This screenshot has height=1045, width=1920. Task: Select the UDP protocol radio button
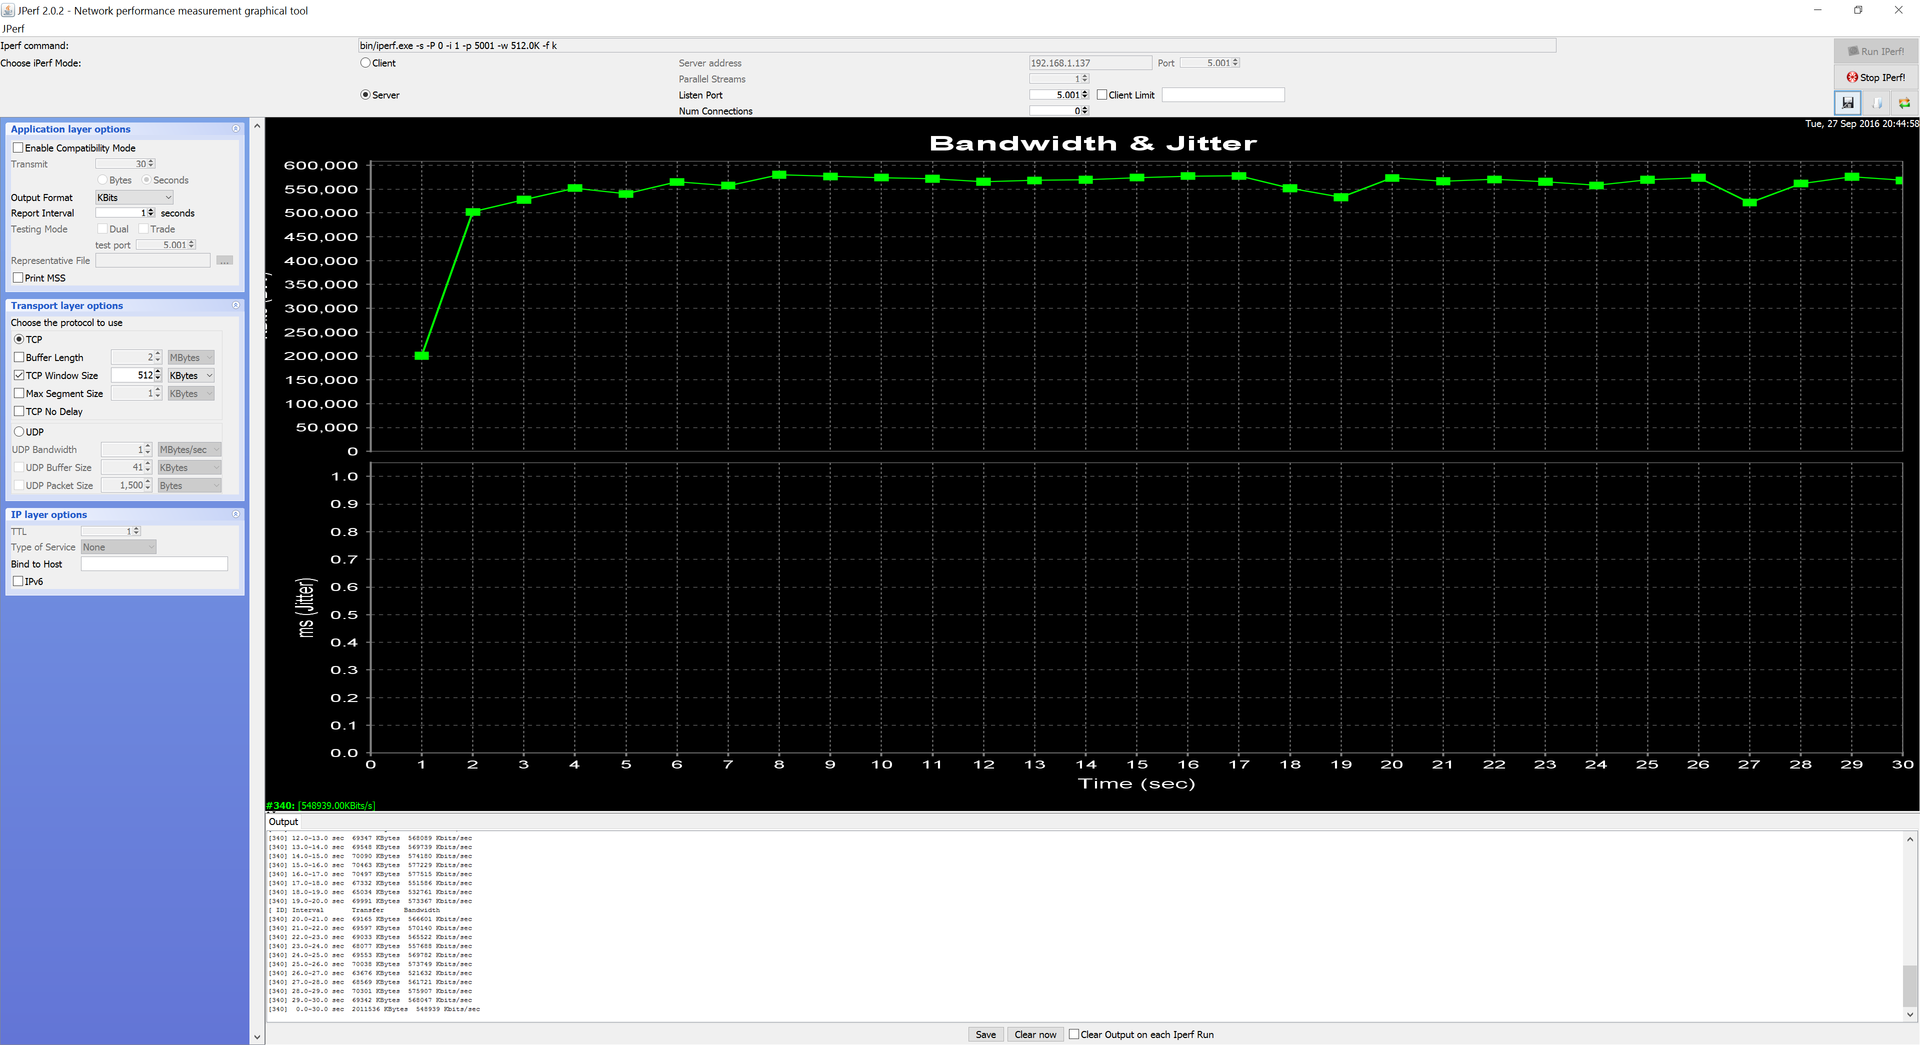[19, 432]
